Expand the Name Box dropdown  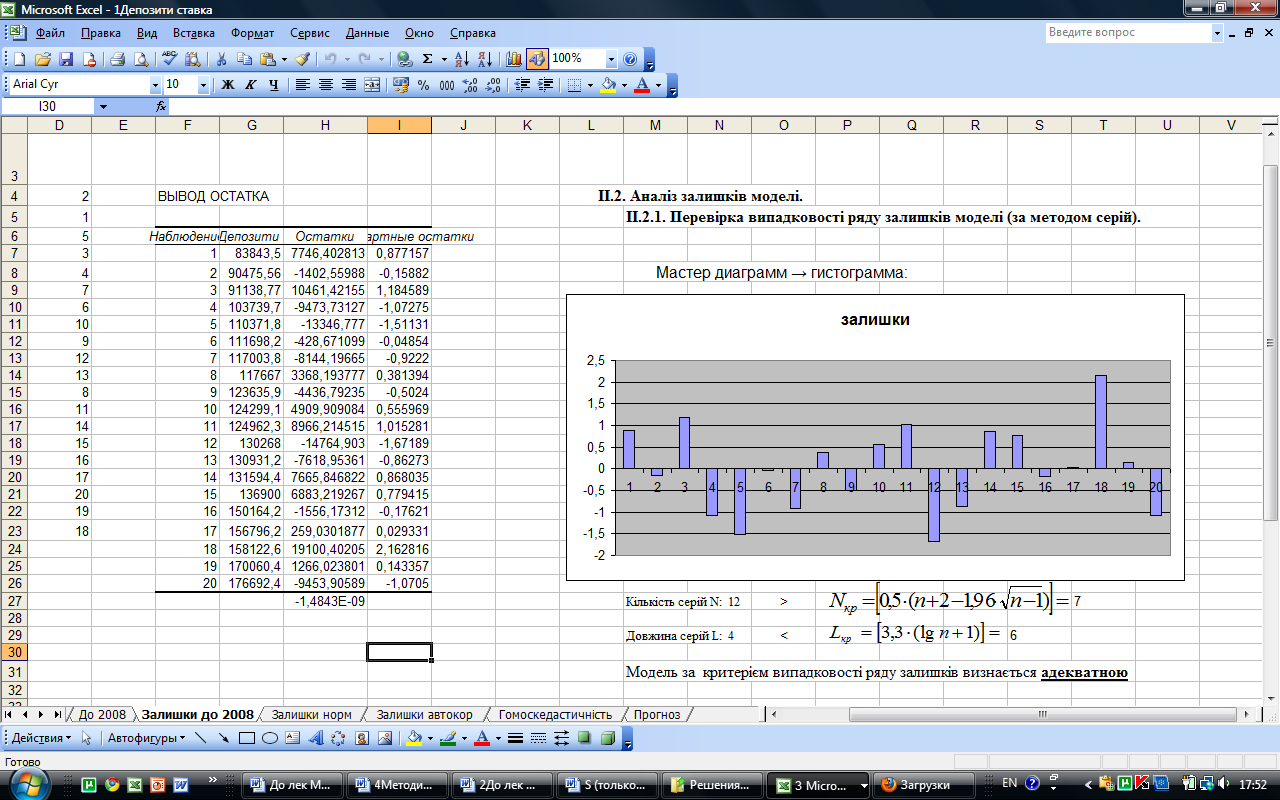click(103, 106)
